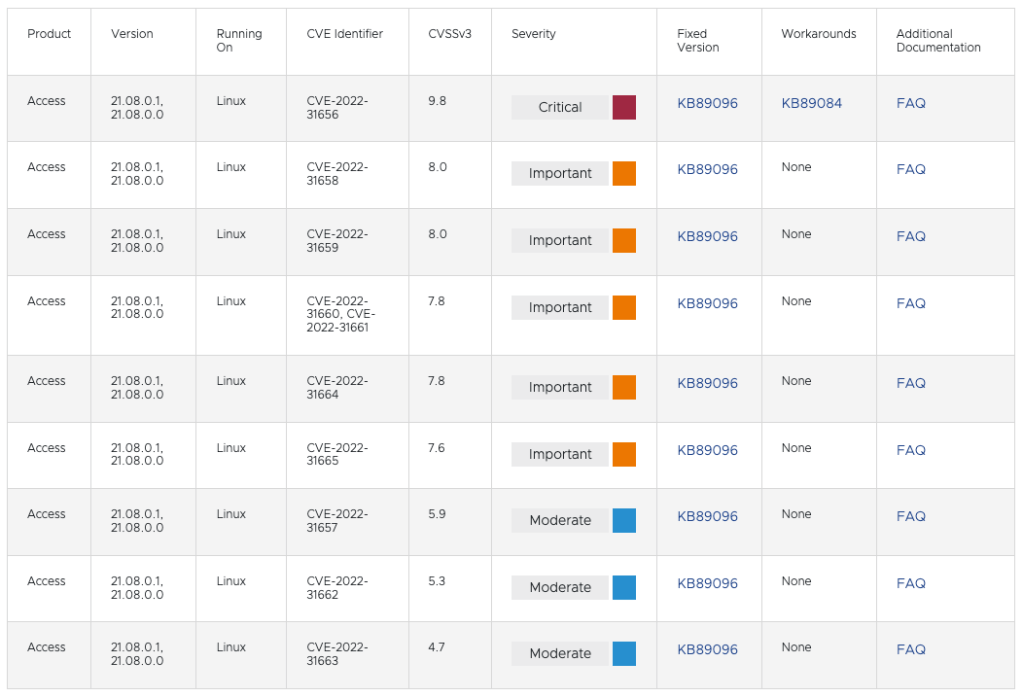
Task: Click the Important label for CVE-2022-31664
Action: pyautogui.click(x=560, y=387)
